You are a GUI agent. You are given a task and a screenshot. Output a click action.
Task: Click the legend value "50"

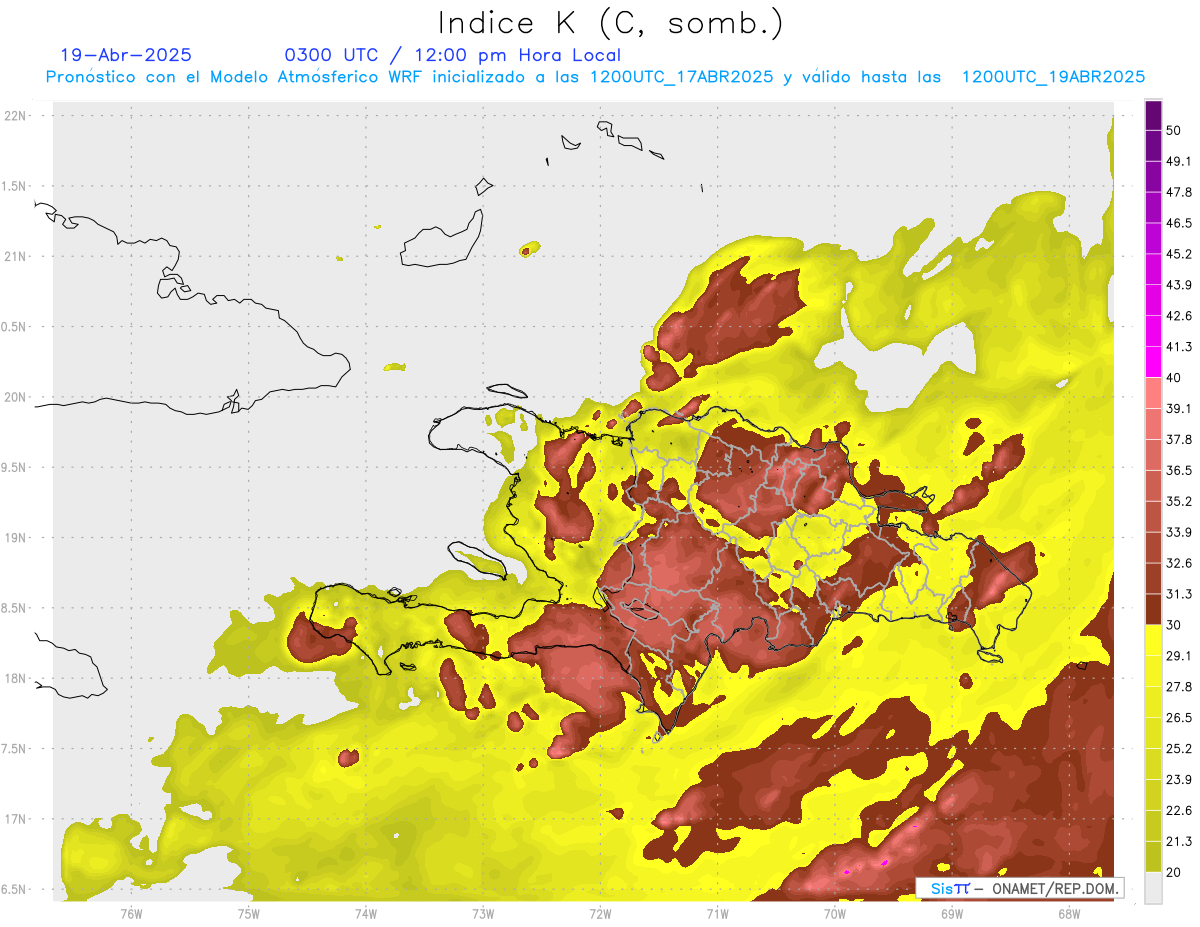pyautogui.click(x=1175, y=131)
